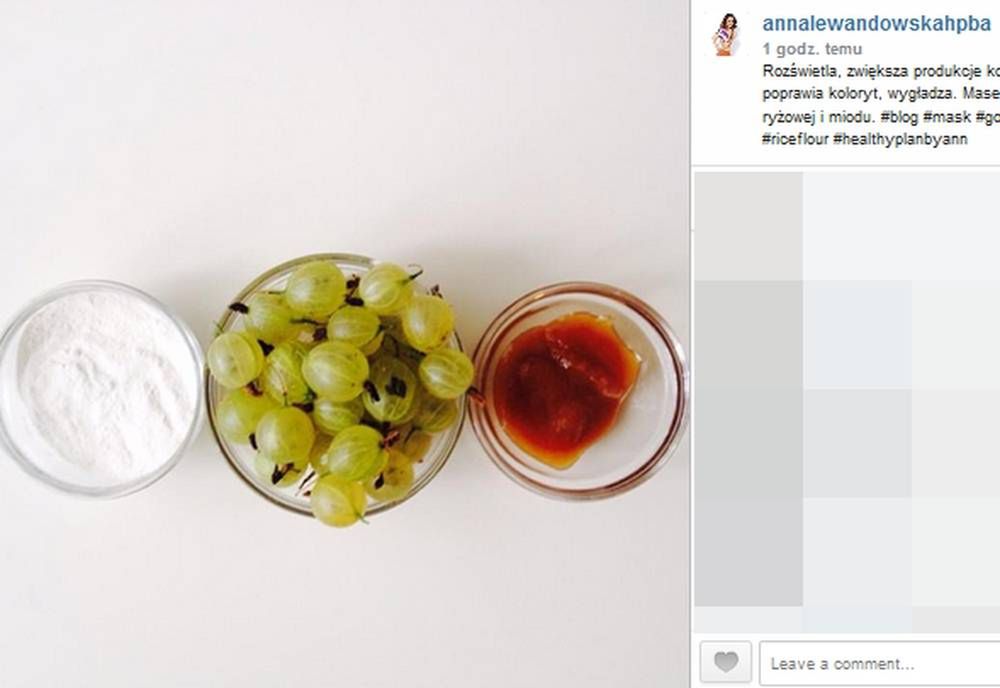
Task: Open the #healthyplanbyann hashtag
Action: coord(900,139)
